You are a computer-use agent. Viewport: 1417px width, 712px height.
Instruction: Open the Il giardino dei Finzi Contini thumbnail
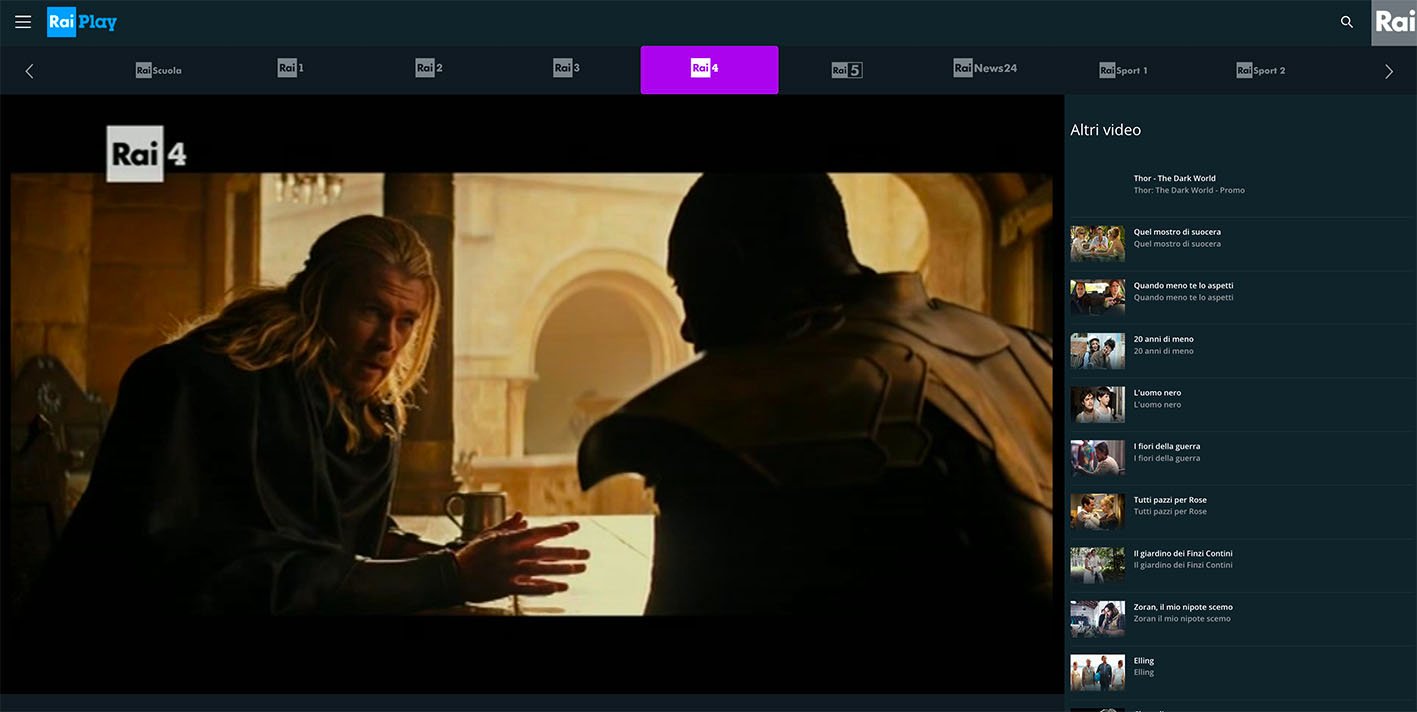click(1098, 565)
